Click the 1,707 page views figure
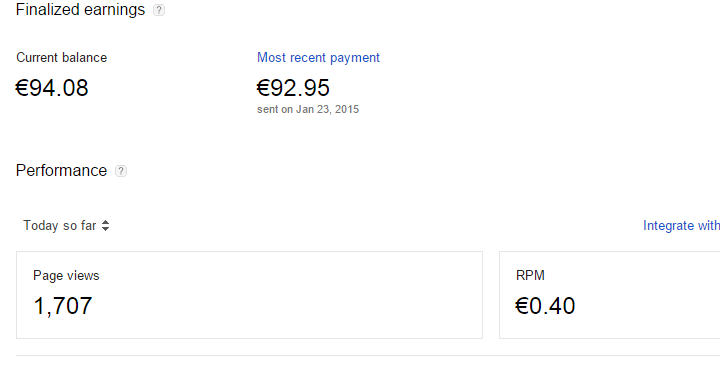Viewport: 720px width, 372px height. (x=63, y=306)
